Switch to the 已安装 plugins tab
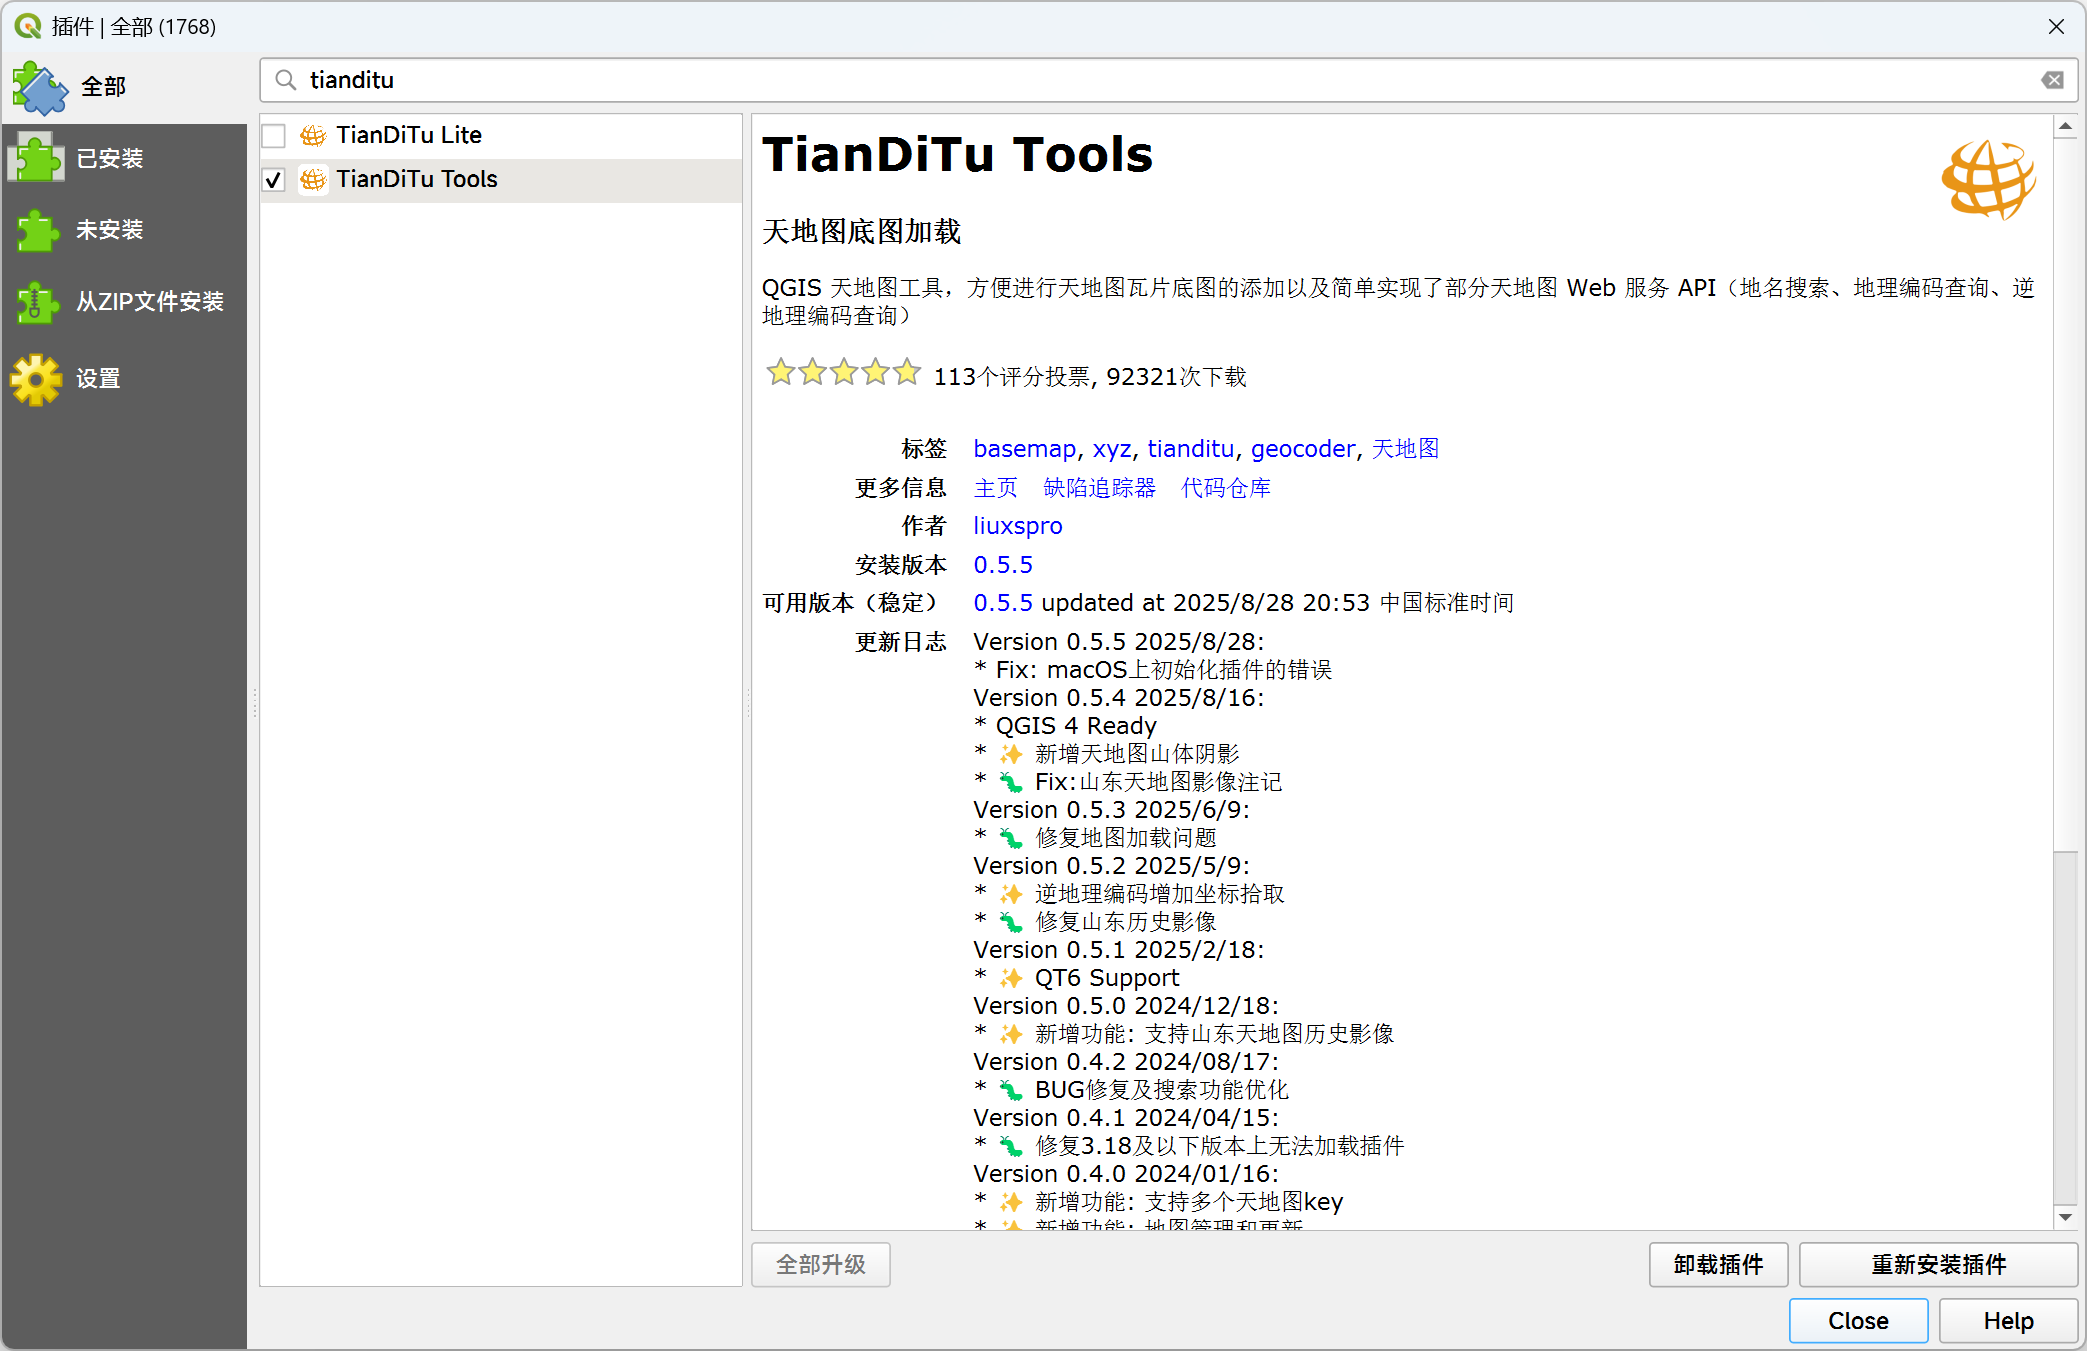This screenshot has width=2087, height=1351. (110, 158)
